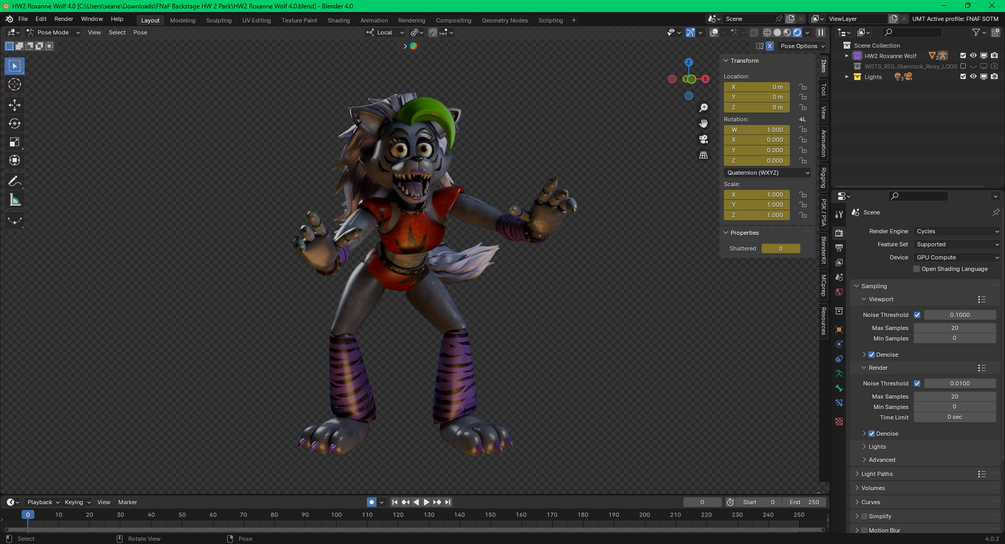
Task: Switch to perspective/orthographic grid icon
Action: 704,155
